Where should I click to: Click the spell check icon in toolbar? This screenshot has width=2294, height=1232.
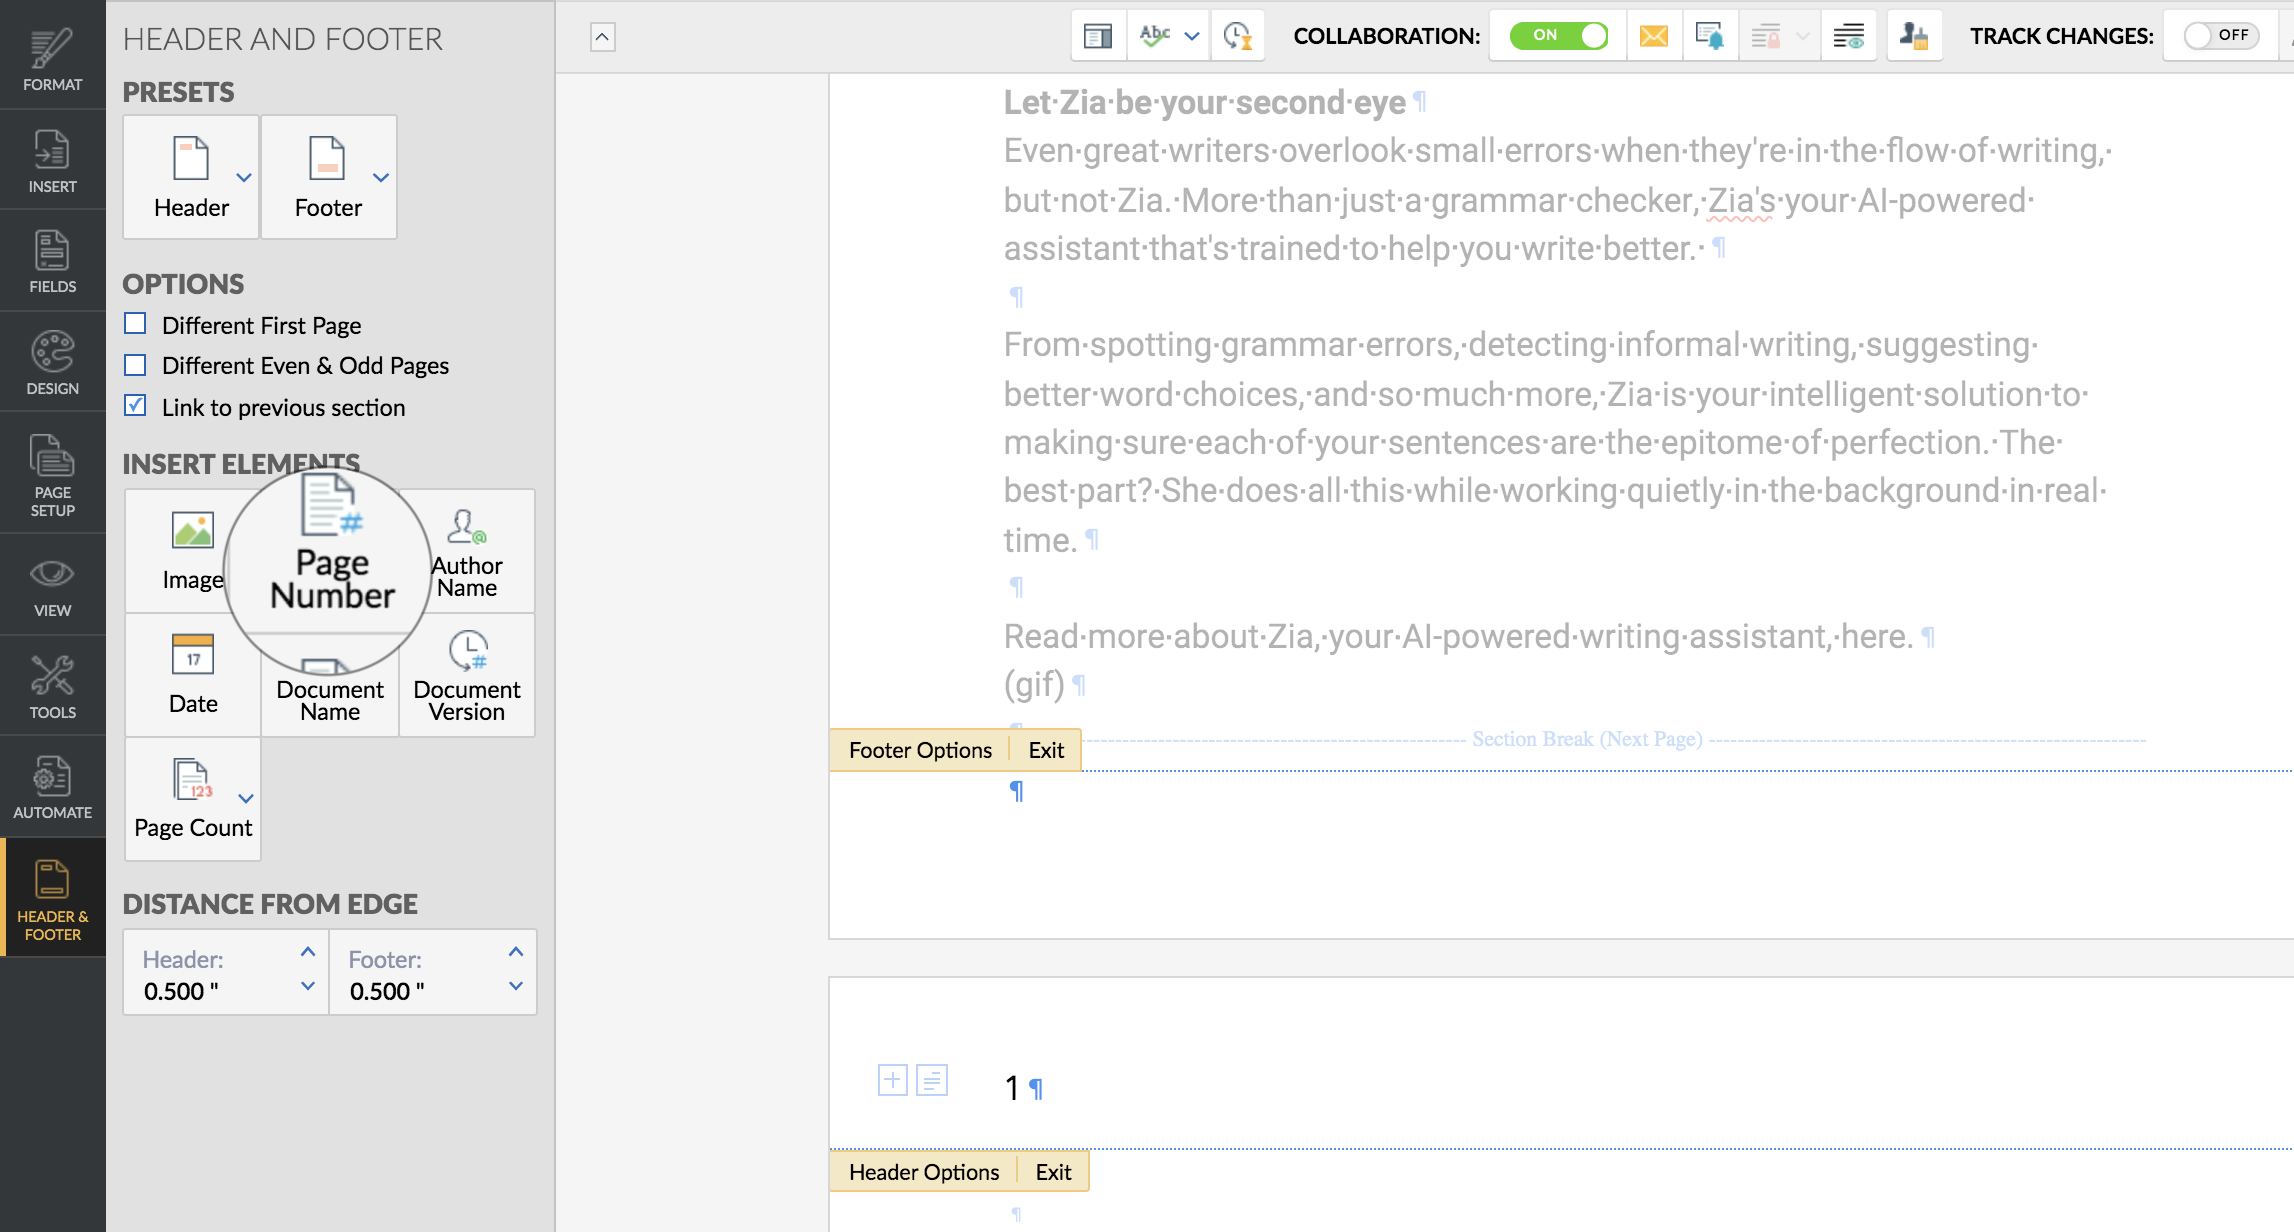click(1155, 37)
